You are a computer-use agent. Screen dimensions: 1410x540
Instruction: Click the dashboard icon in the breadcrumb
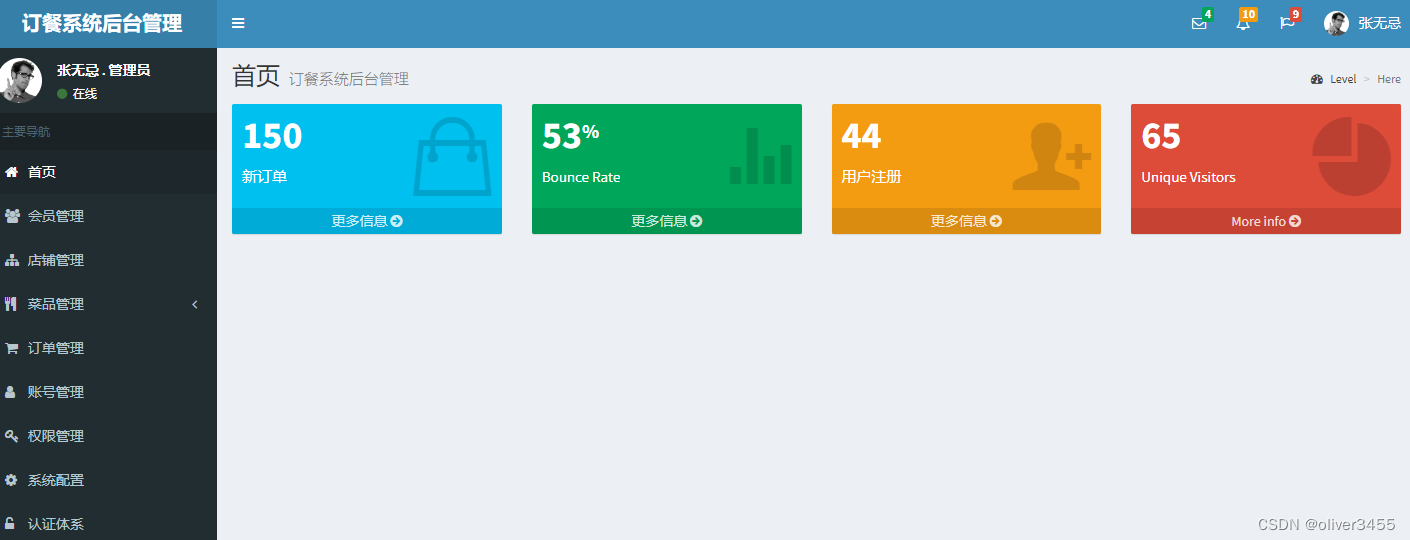pos(1317,79)
